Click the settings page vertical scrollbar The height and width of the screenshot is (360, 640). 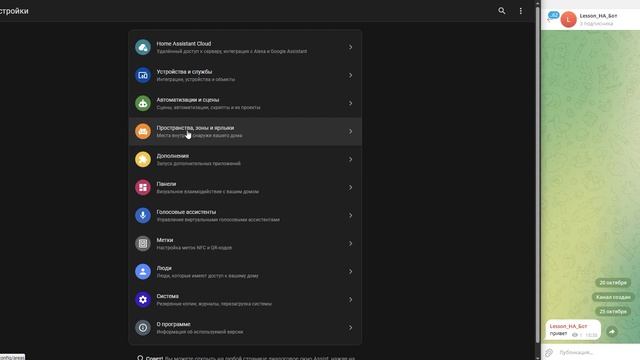pos(538,174)
